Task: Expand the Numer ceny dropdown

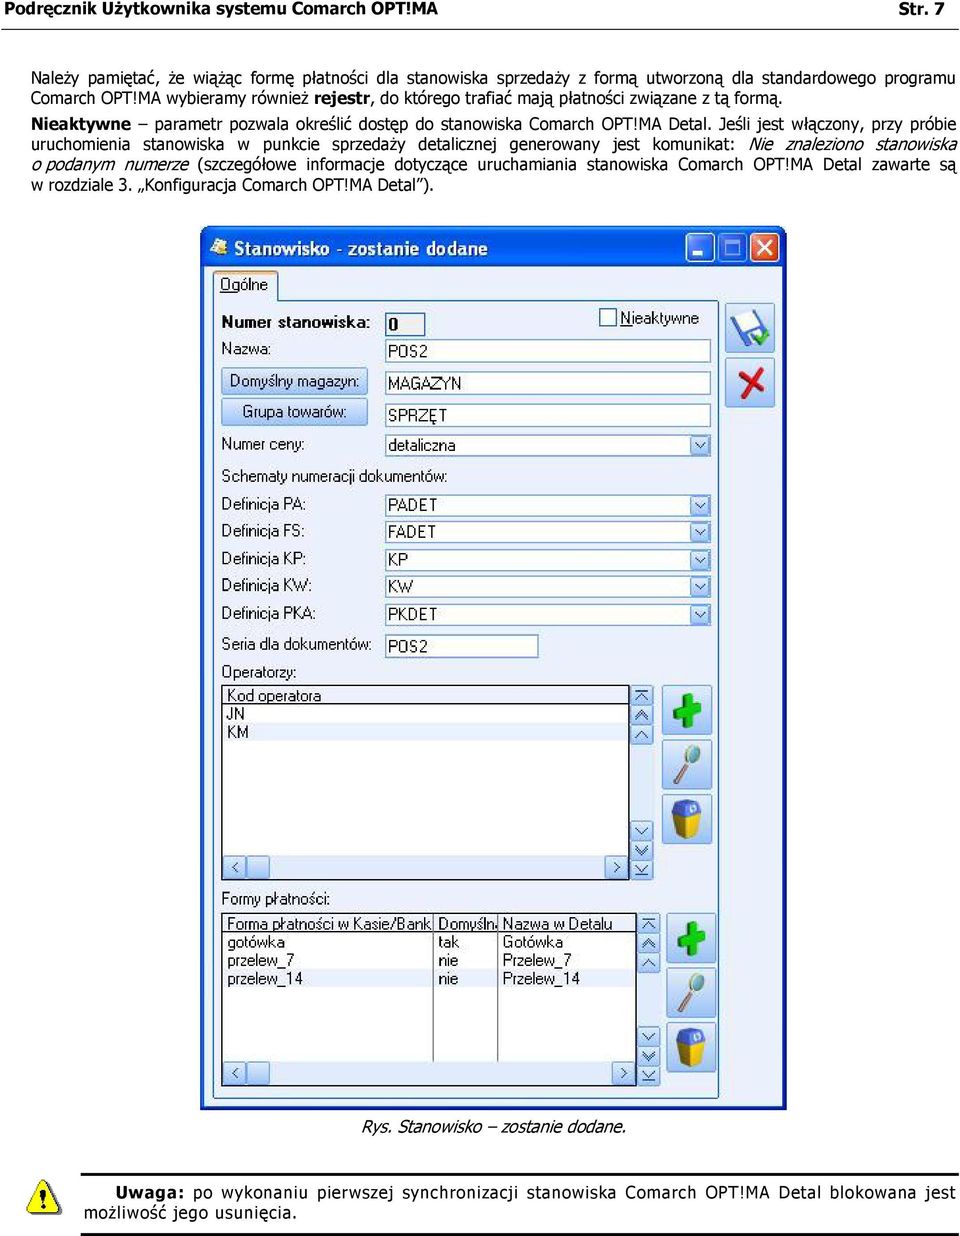Action: click(x=700, y=445)
